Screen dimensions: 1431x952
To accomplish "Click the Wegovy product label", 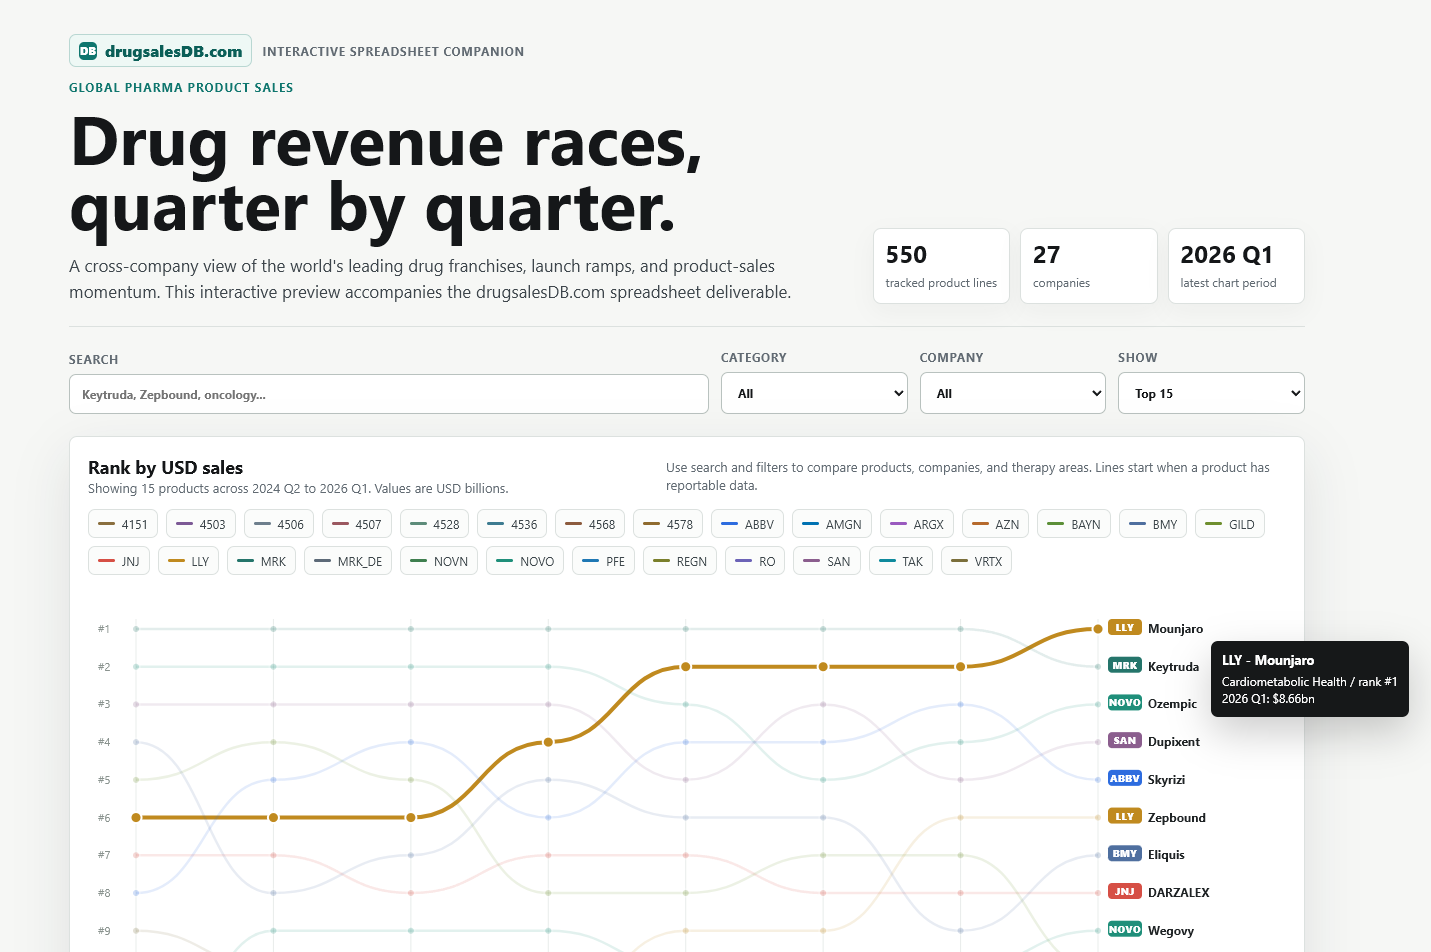I will 1171,931.
